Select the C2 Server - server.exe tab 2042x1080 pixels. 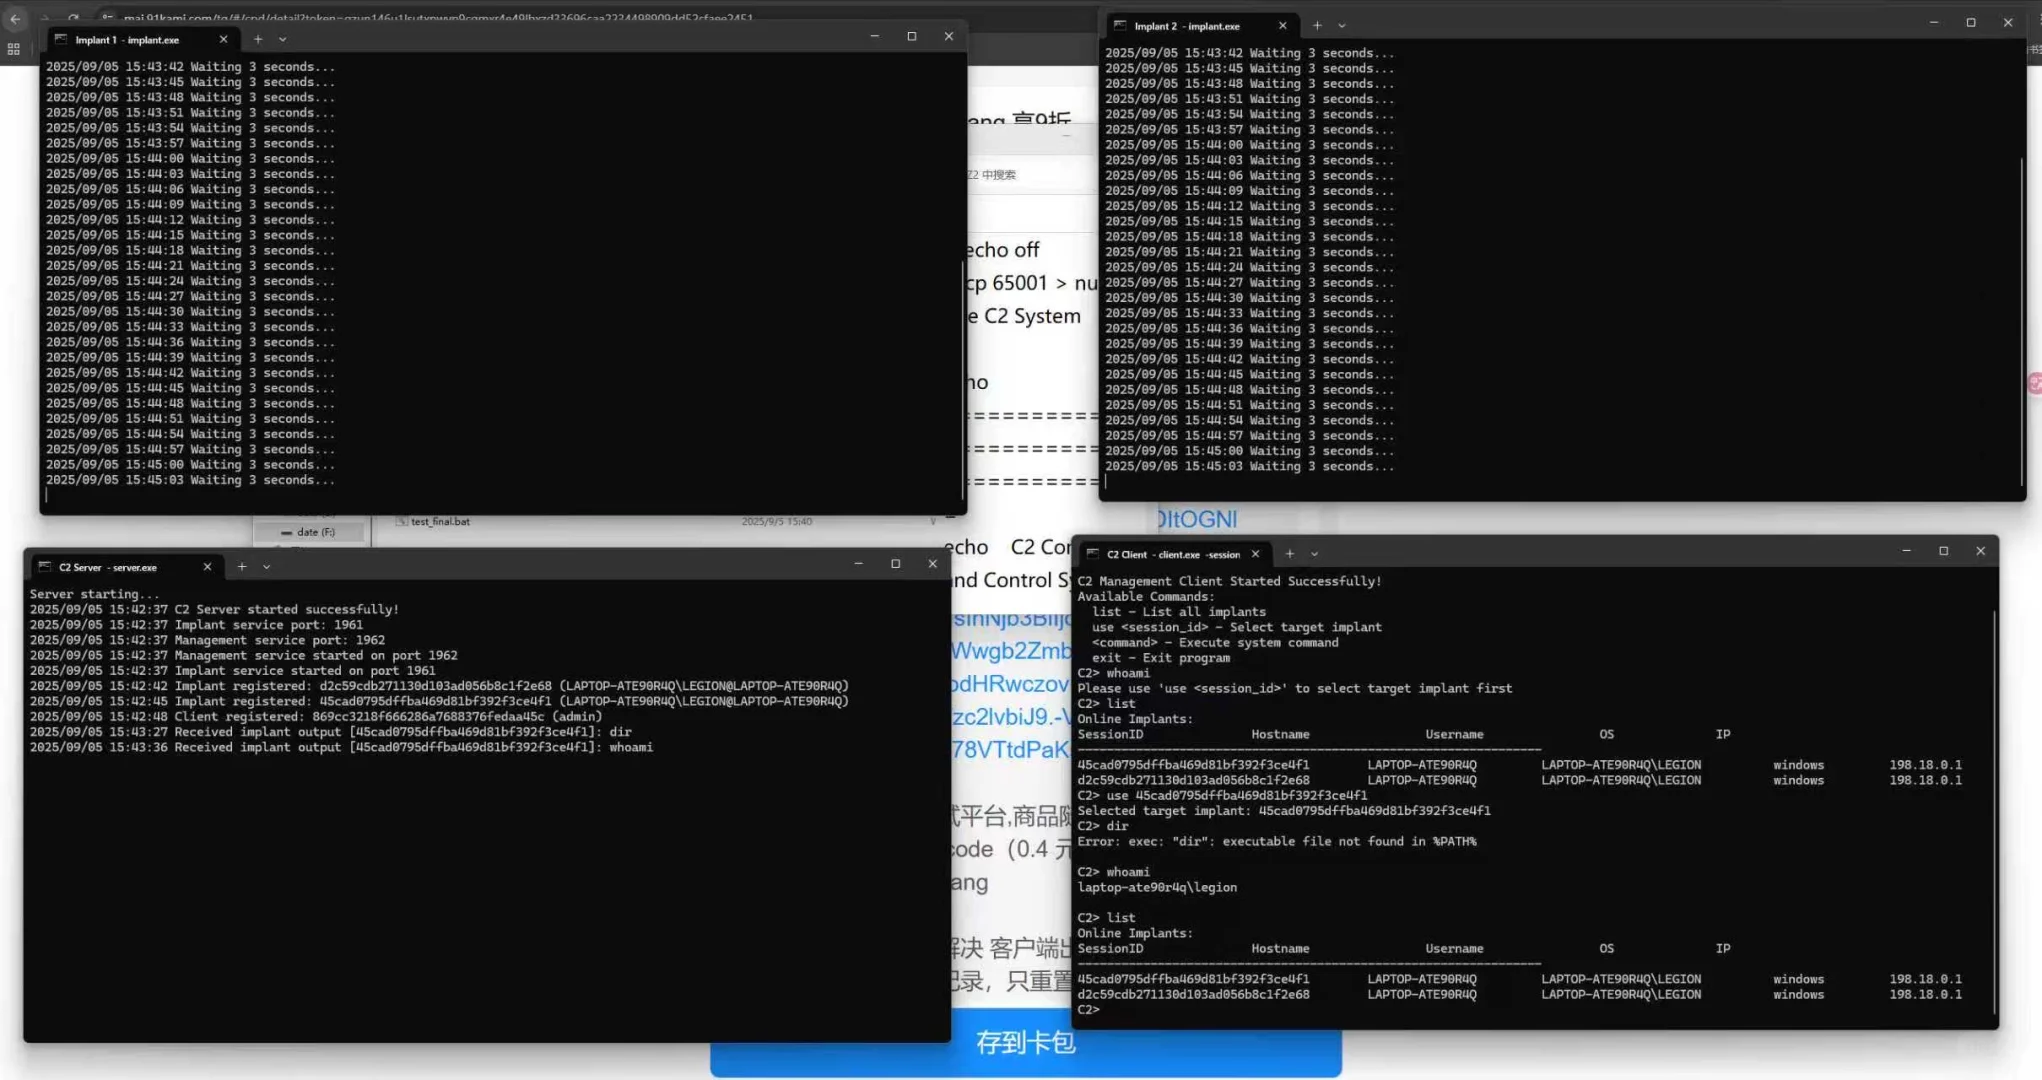point(108,567)
